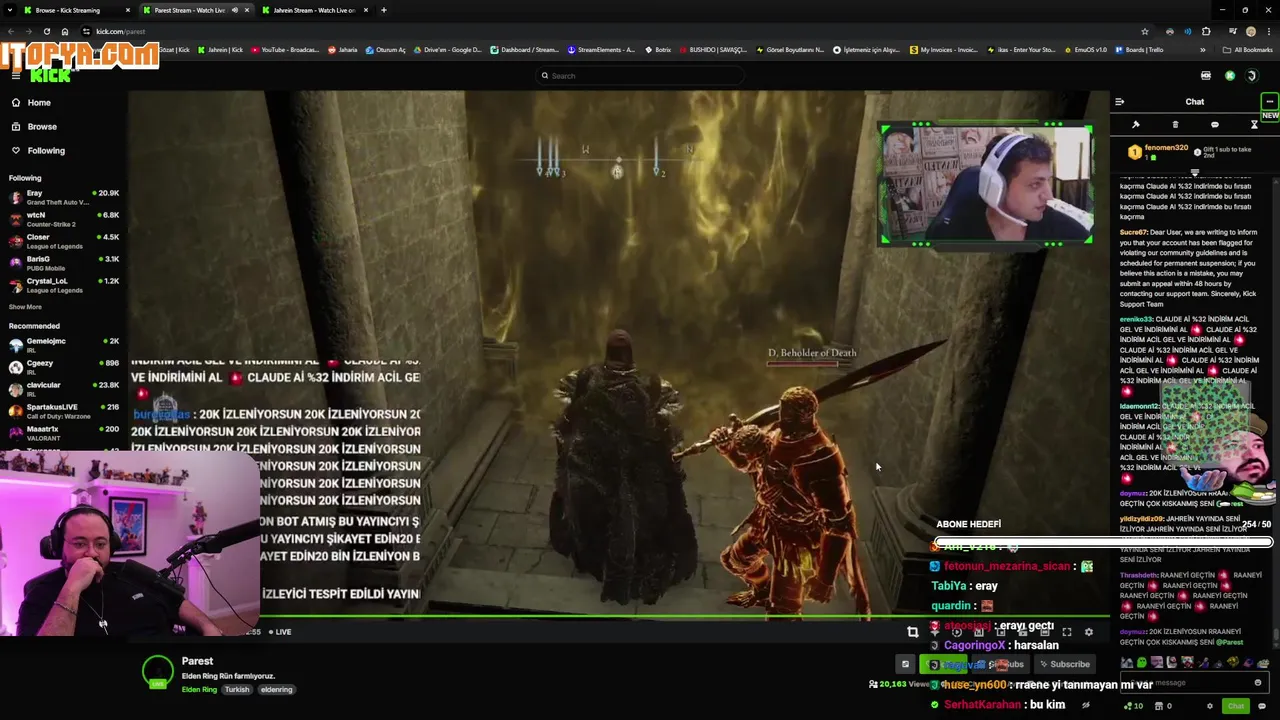The width and height of the screenshot is (1280, 720).
Task: Click the clear chat trash icon
Action: click(1175, 125)
